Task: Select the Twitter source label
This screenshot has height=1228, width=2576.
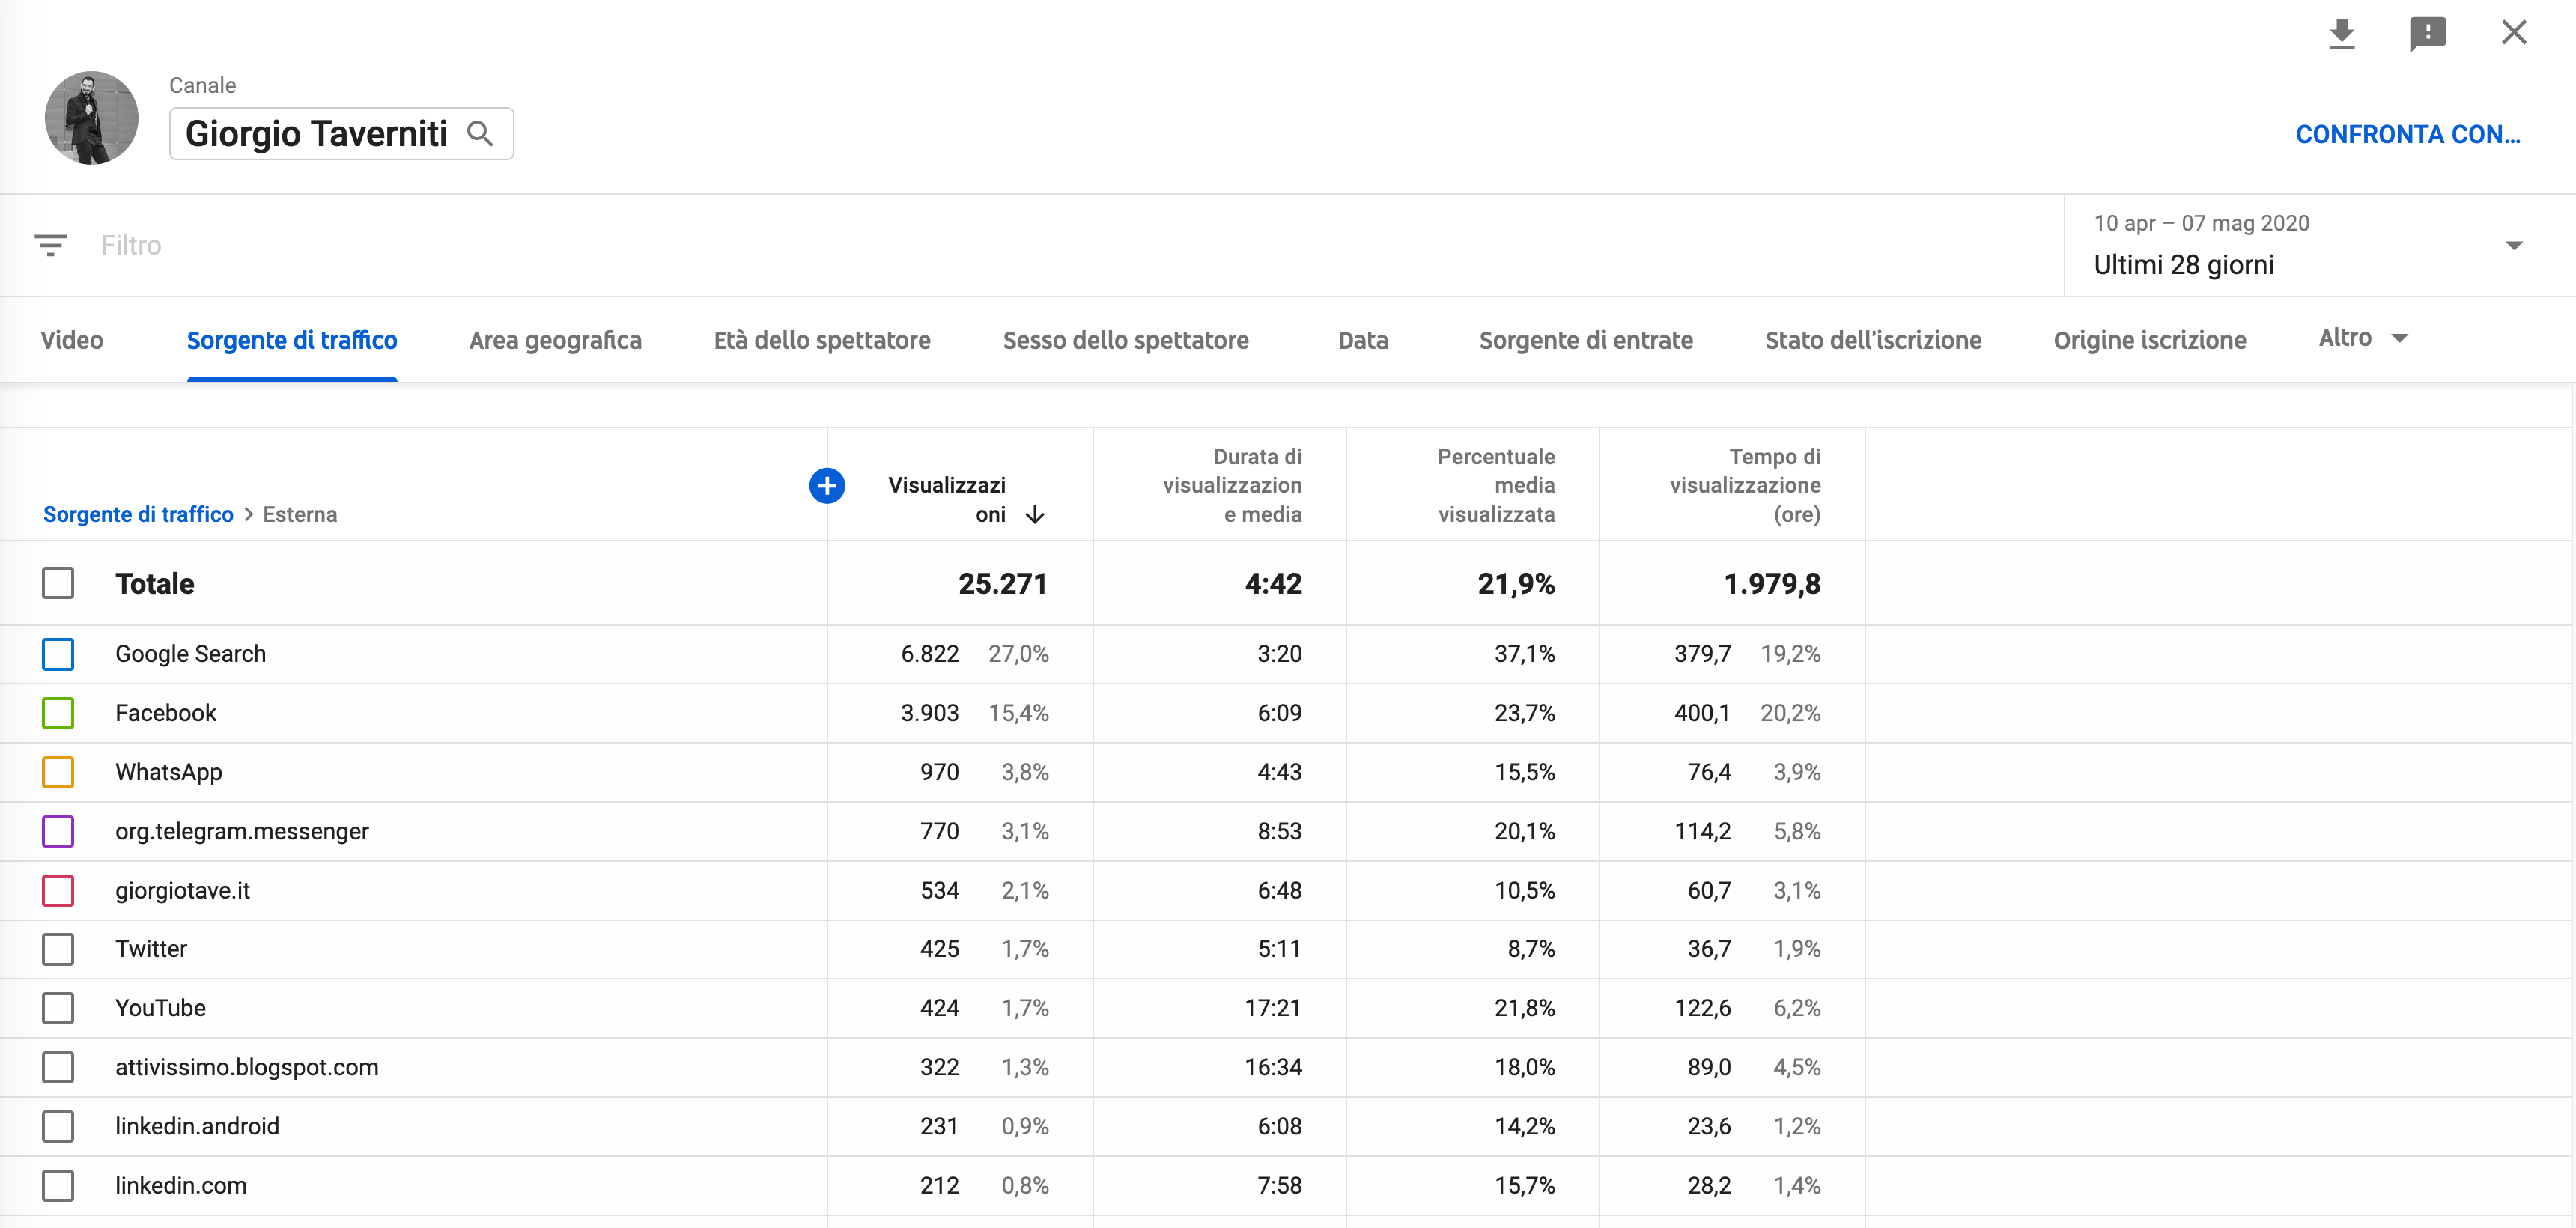Action: pos(150,949)
